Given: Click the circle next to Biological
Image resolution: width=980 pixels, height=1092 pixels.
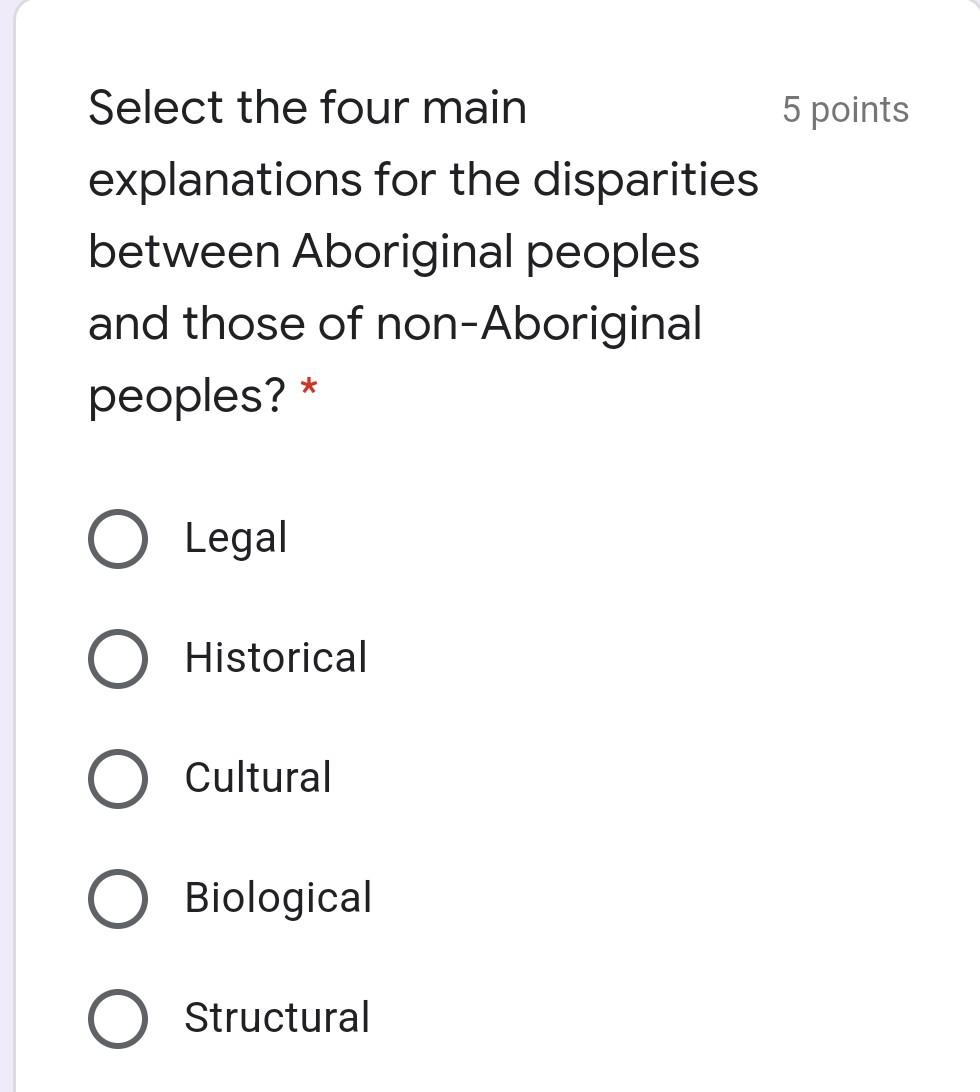Looking at the screenshot, I should point(117,898).
